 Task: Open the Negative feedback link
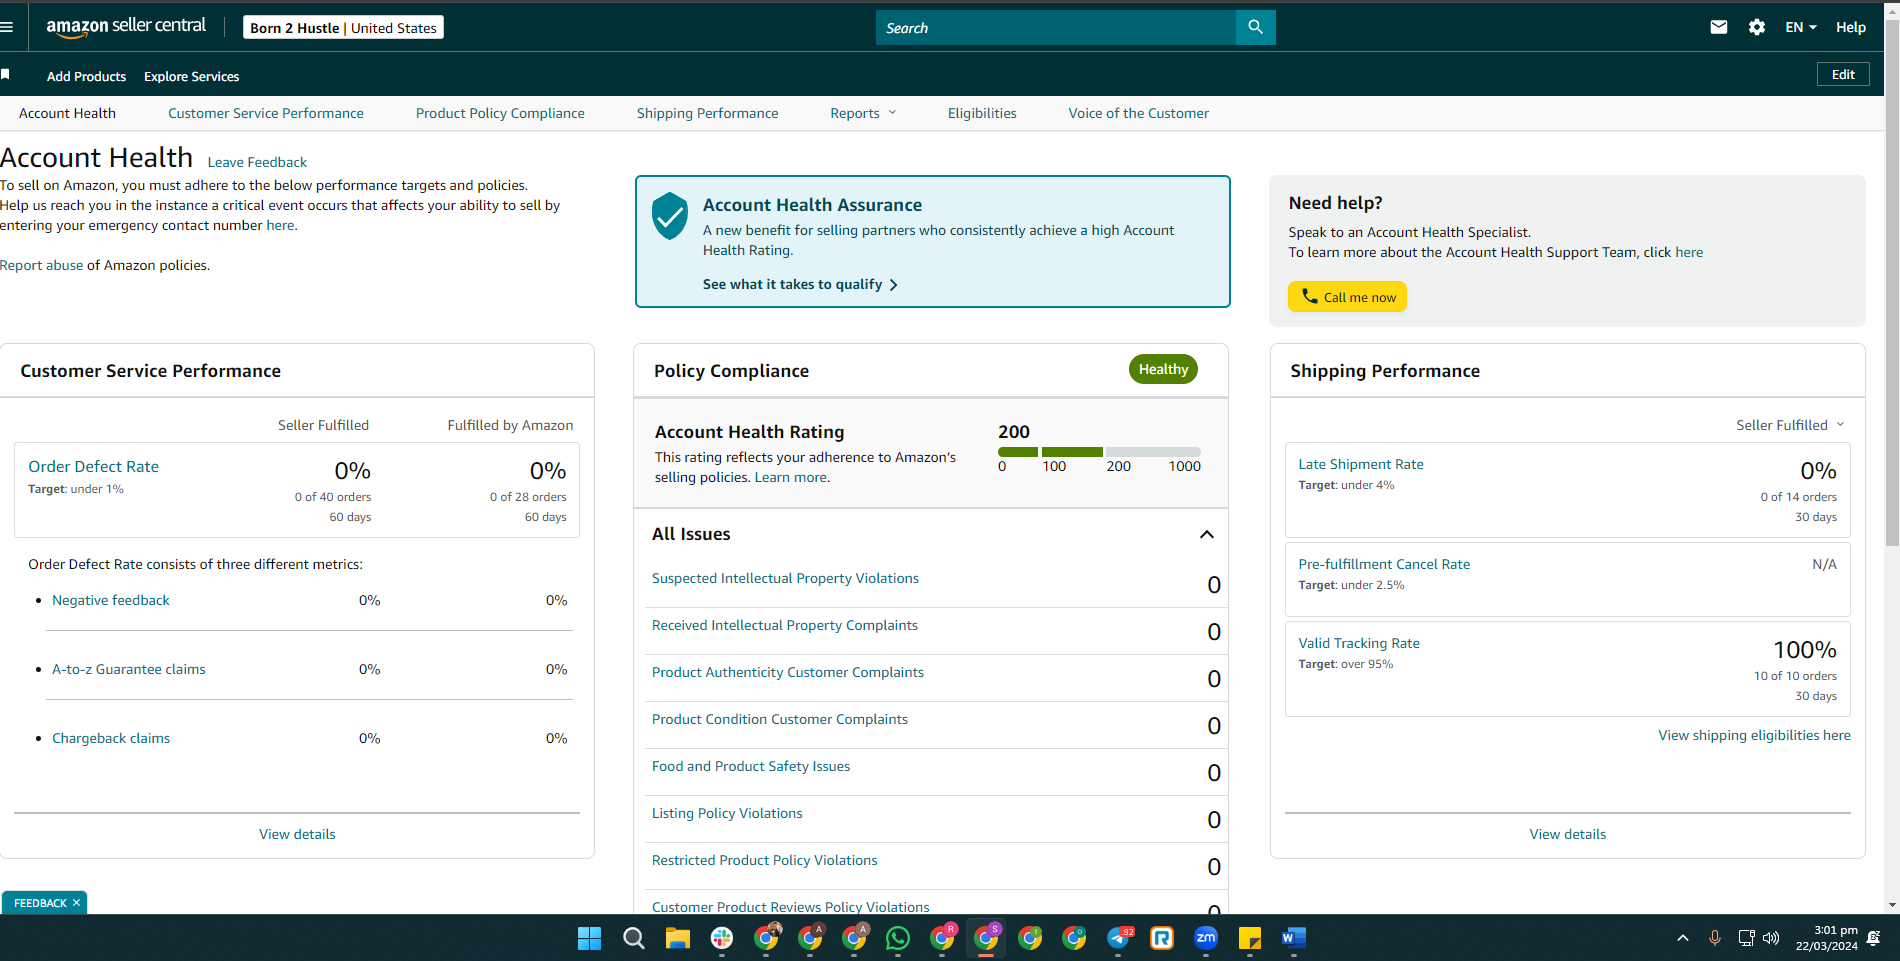coord(111,600)
